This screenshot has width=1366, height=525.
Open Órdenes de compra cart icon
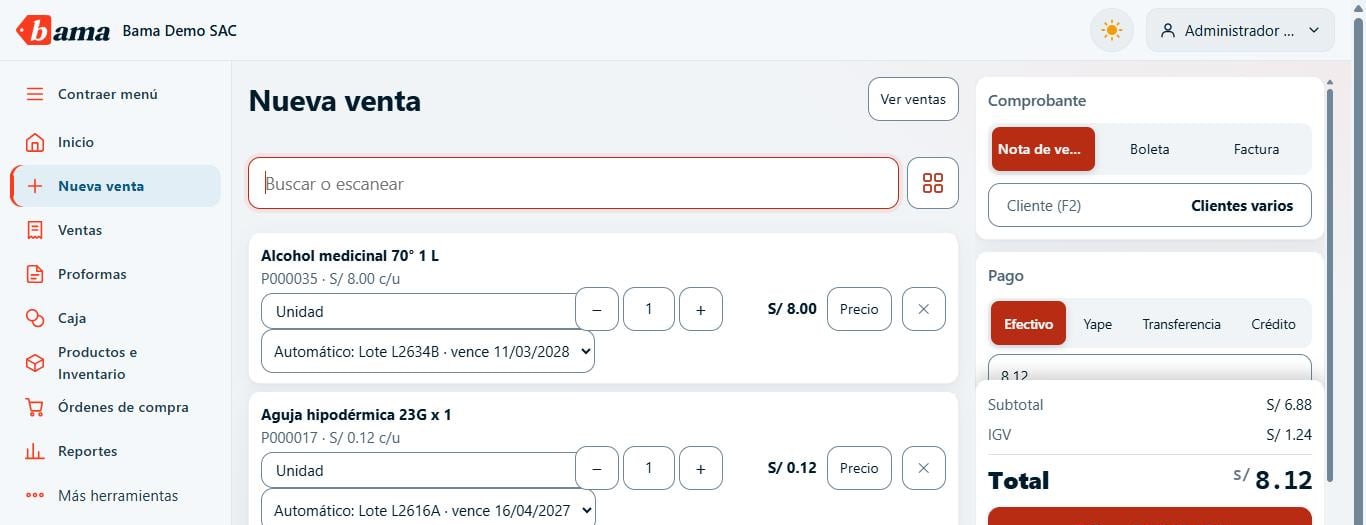point(35,407)
